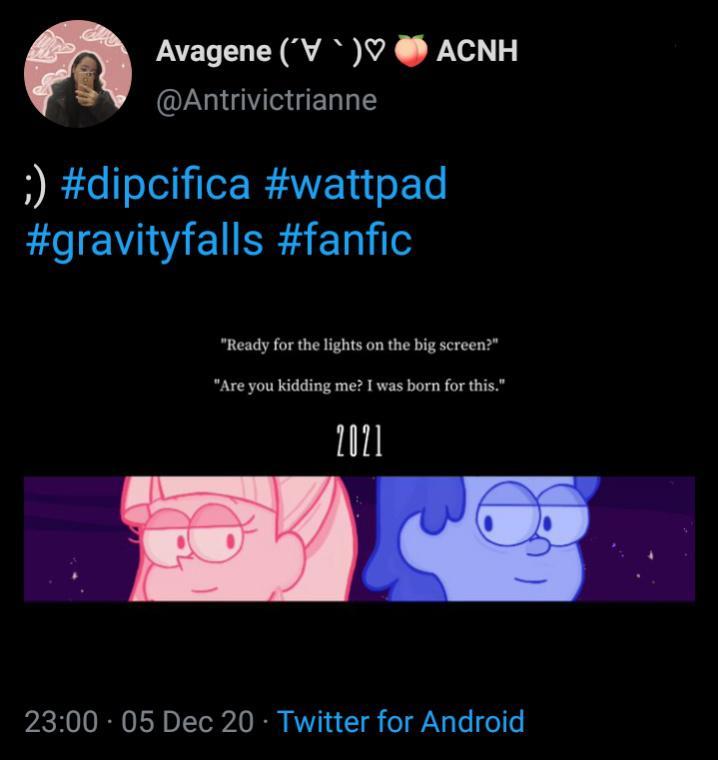Click the blue boy character in banner

pyautogui.click(x=482, y=538)
